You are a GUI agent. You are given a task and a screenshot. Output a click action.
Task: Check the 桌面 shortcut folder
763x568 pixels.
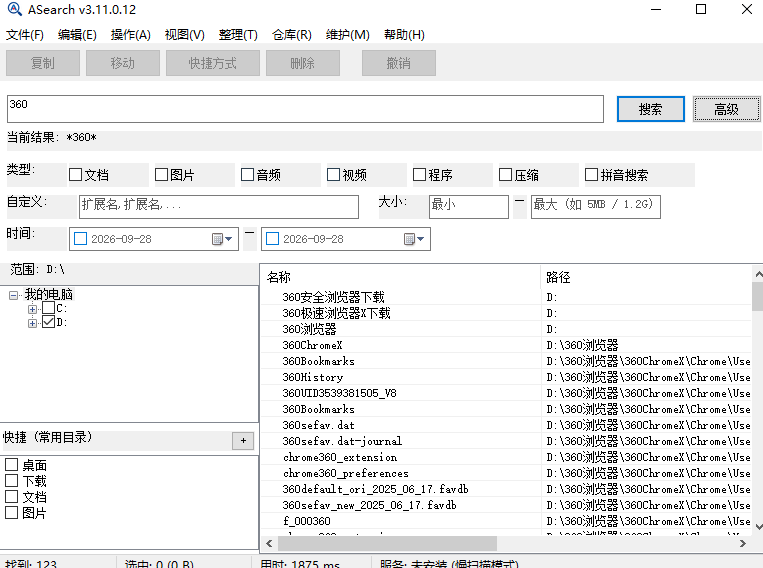(x=11, y=464)
